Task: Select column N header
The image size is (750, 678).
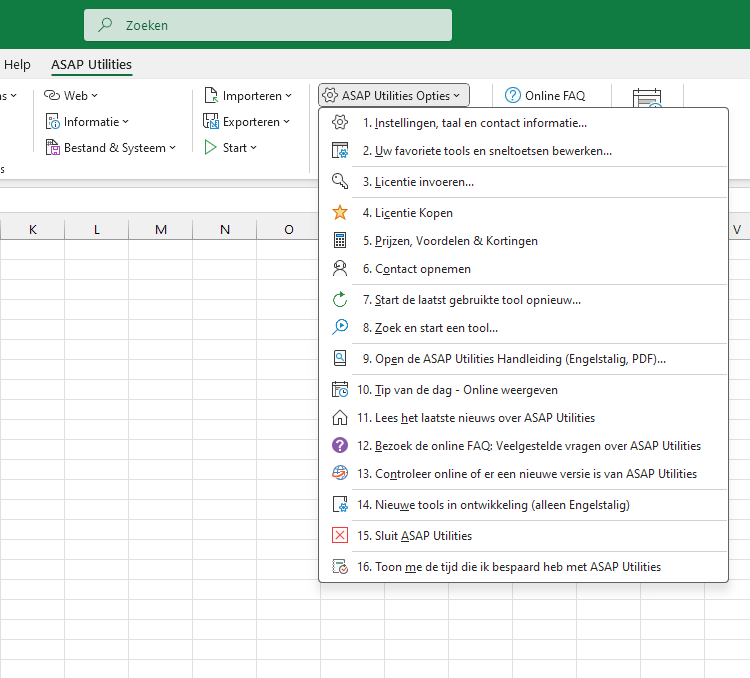Action: [x=225, y=230]
